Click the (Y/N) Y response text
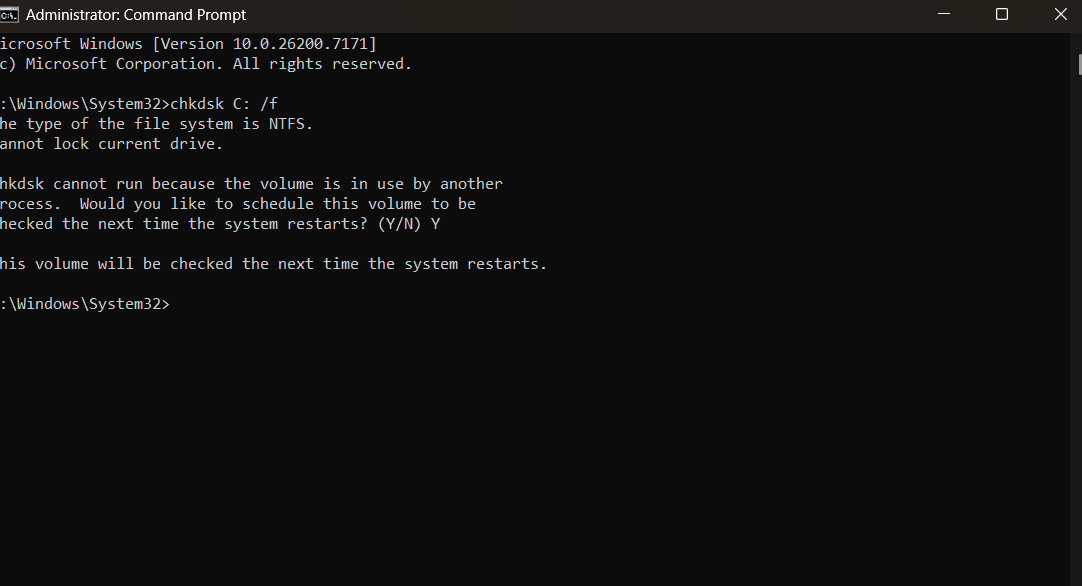The width and height of the screenshot is (1082, 586). pyautogui.click(x=409, y=224)
